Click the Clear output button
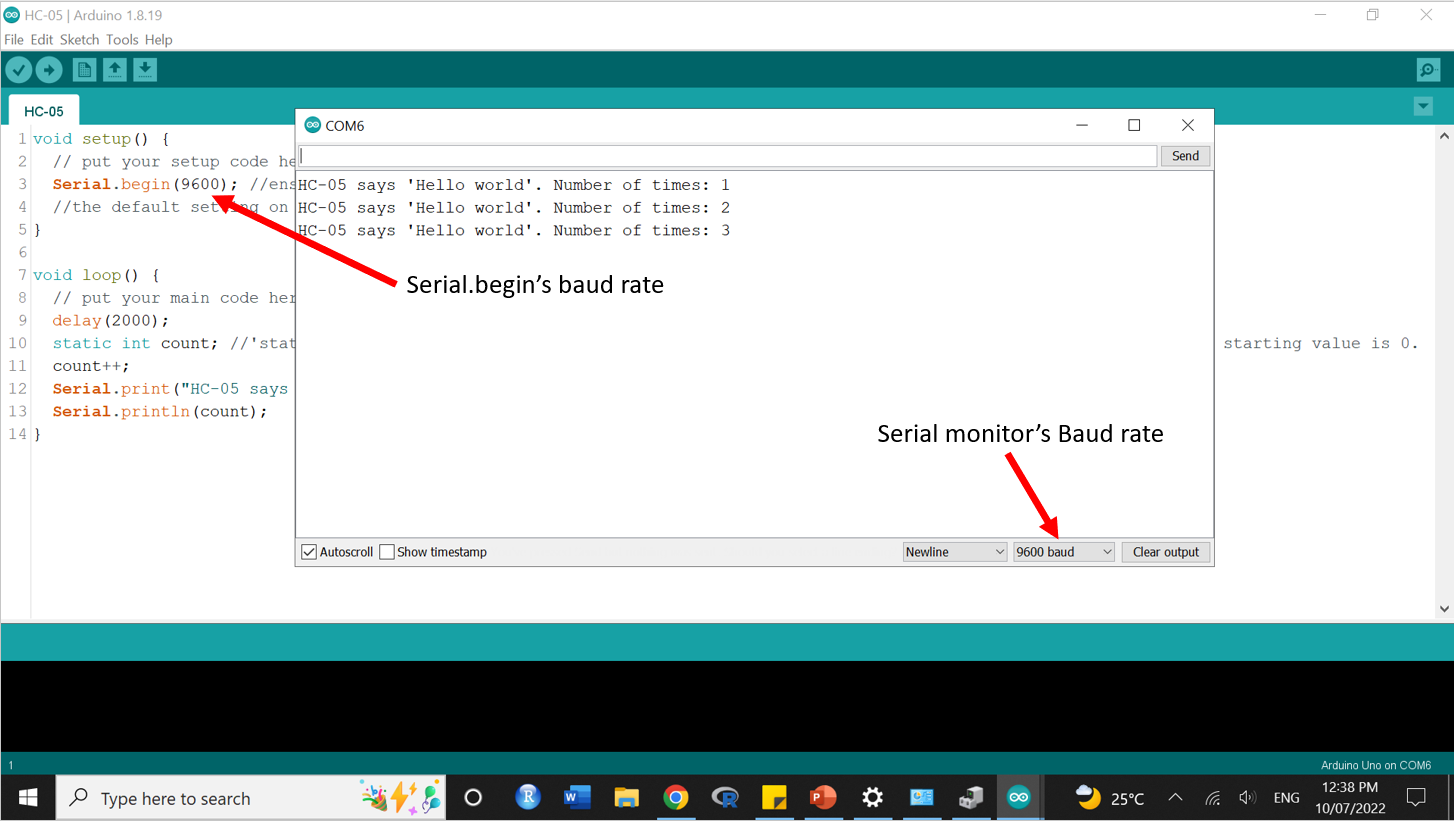This screenshot has width=1454, height=821. 1166,552
